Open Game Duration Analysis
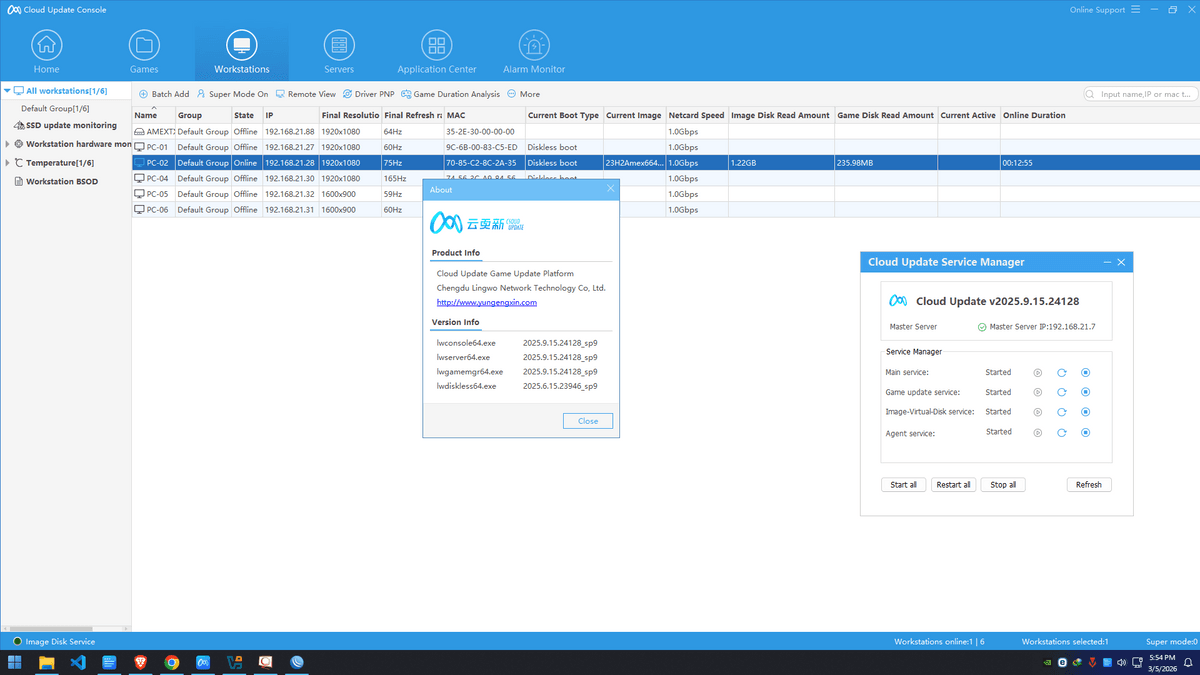The image size is (1200, 675). point(406,94)
